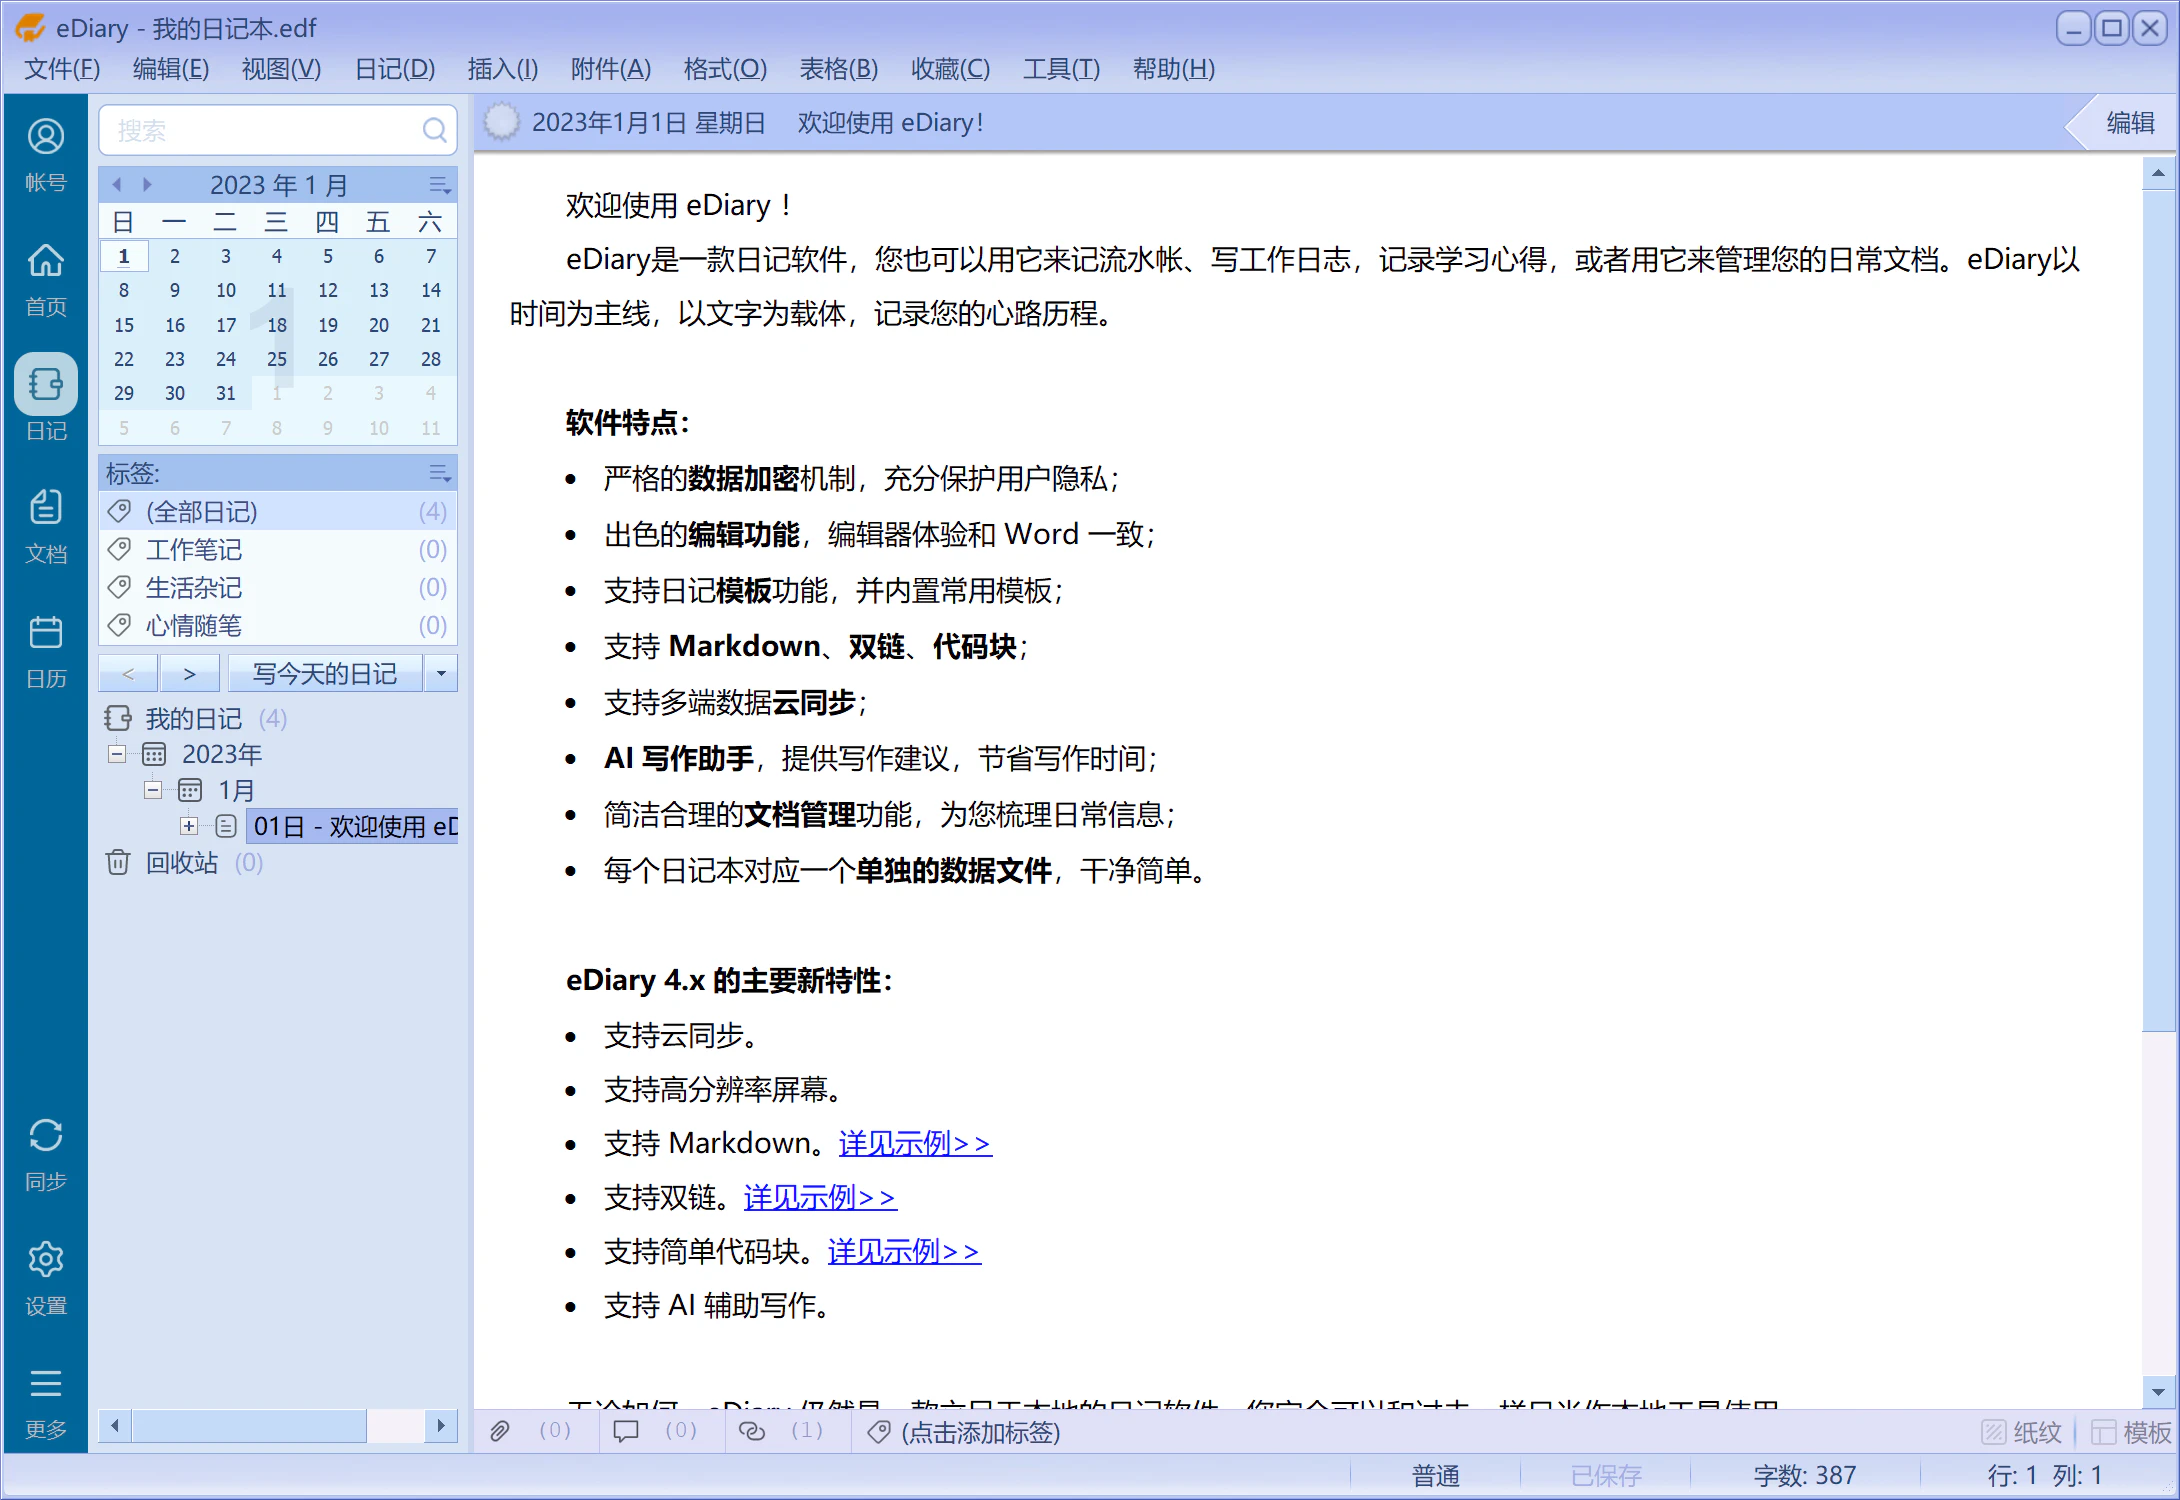Click the 同步 sync icon
The height and width of the screenshot is (1500, 2180).
tap(45, 1135)
